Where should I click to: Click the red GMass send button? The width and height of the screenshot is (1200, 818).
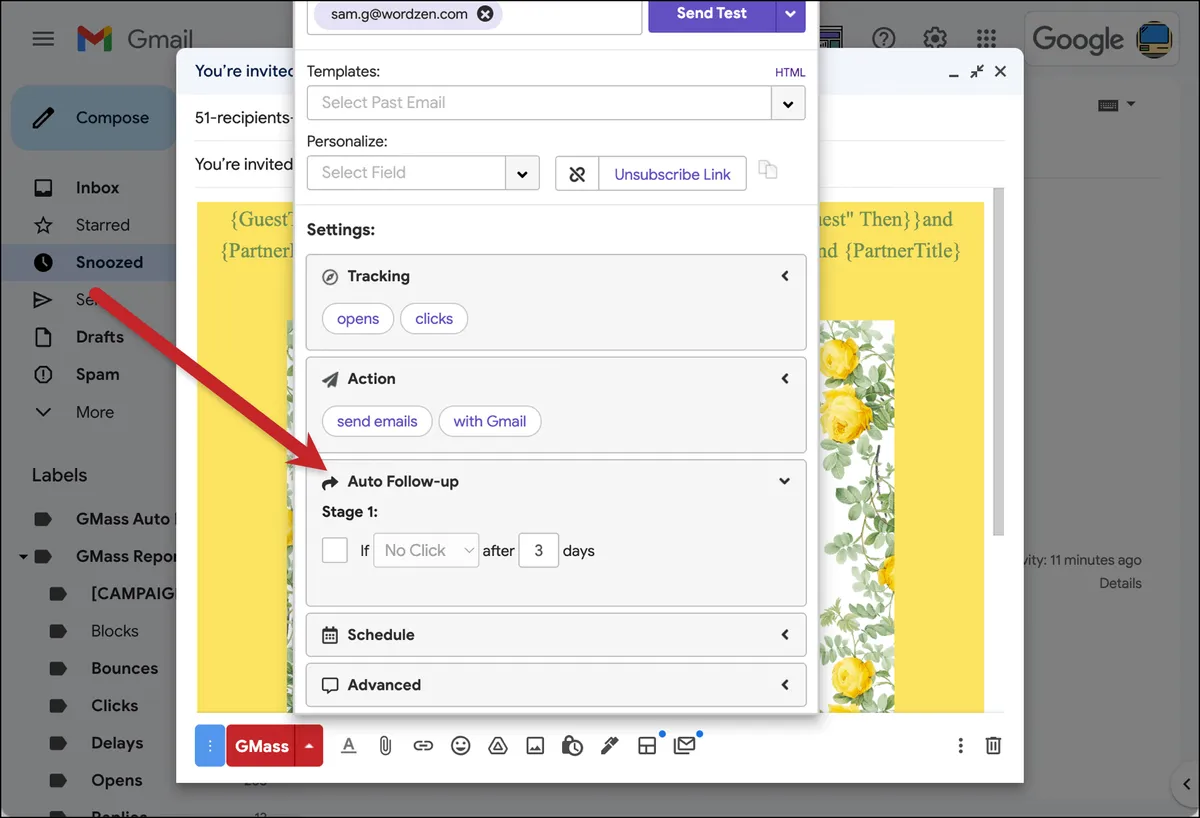coord(262,746)
